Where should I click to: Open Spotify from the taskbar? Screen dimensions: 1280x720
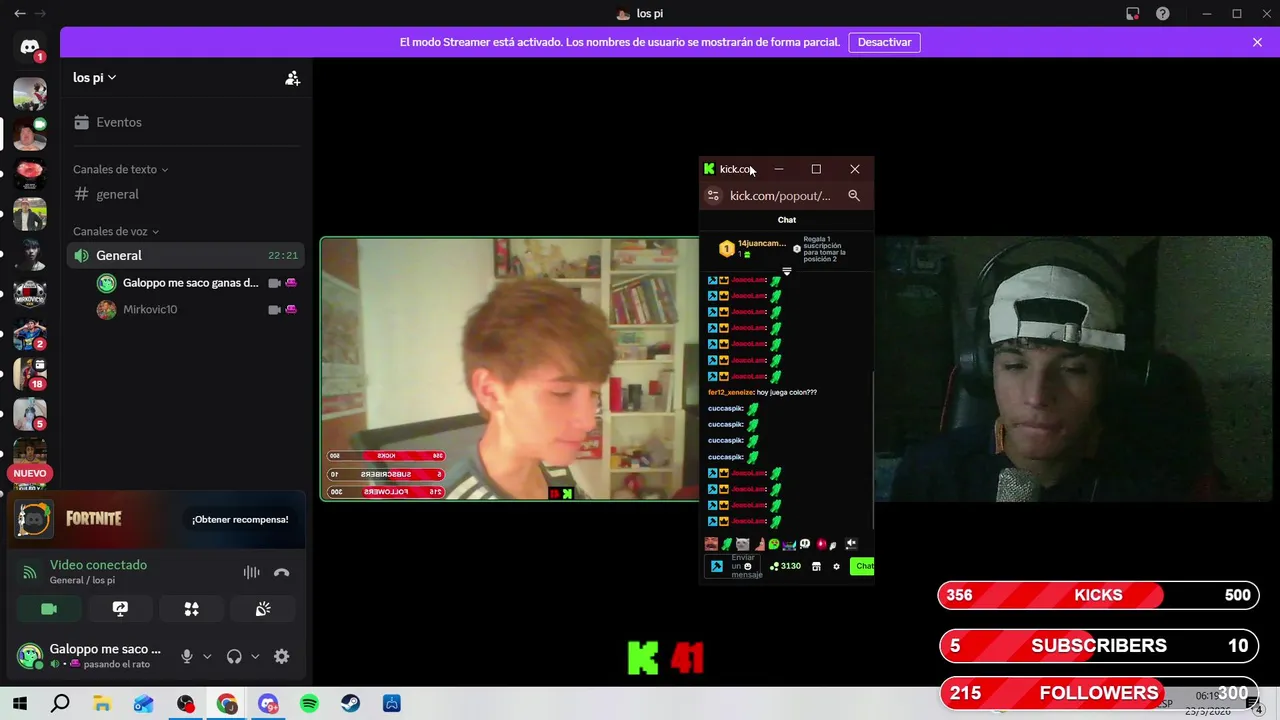[x=309, y=704]
